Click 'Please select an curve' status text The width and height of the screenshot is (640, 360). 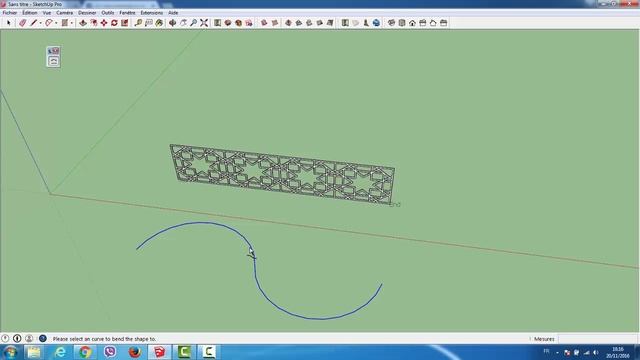click(x=104, y=339)
